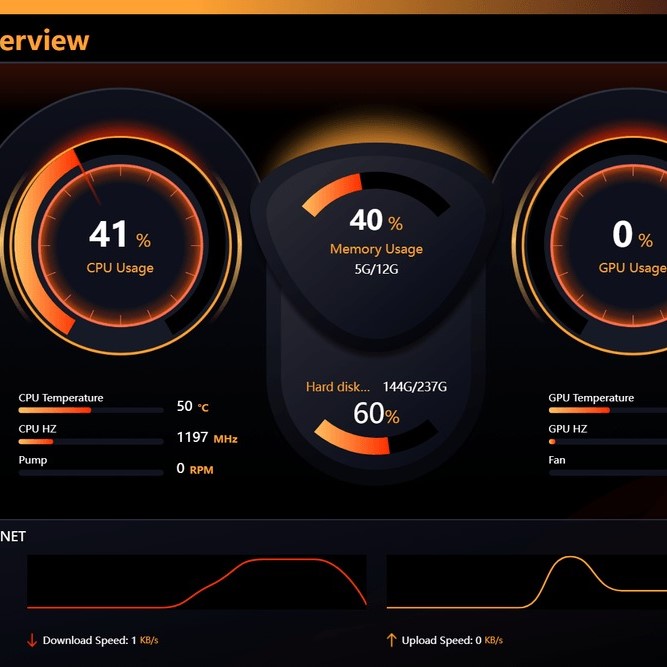Click the orange upload arrow icon

391,640
